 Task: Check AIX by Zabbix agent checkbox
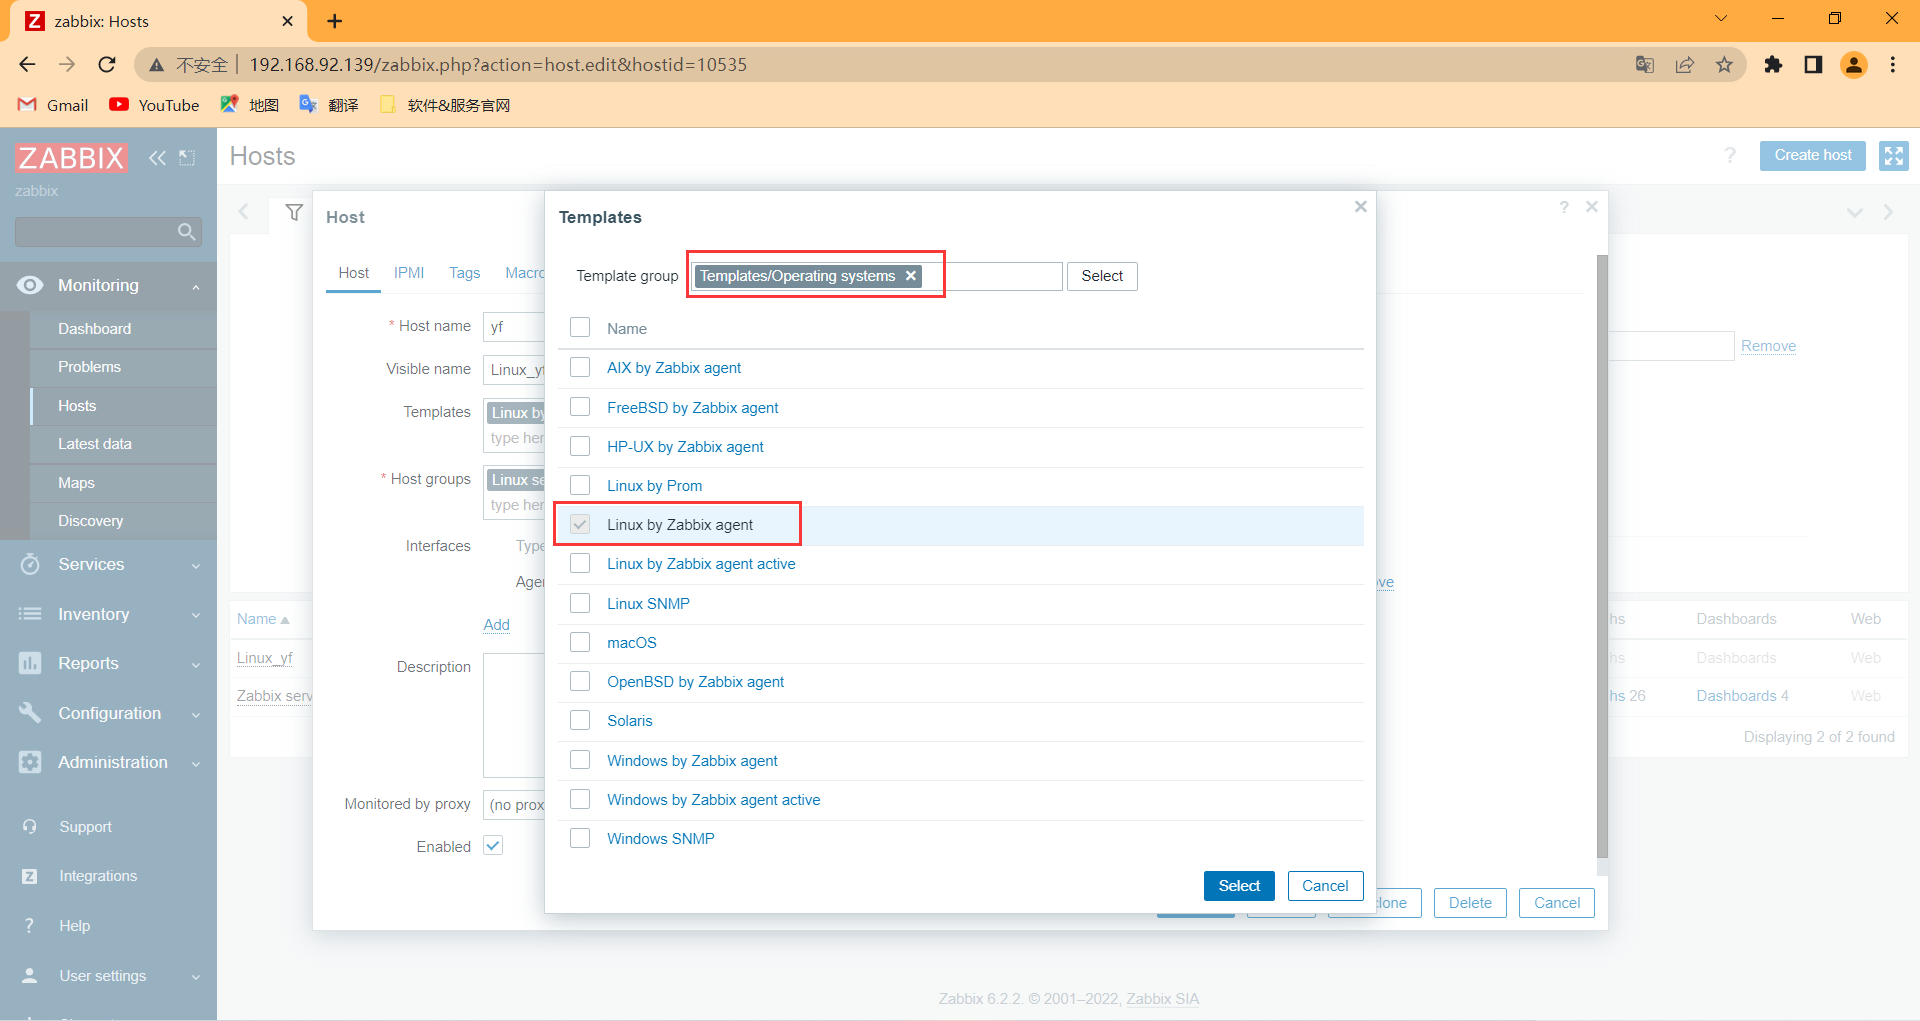coord(580,367)
